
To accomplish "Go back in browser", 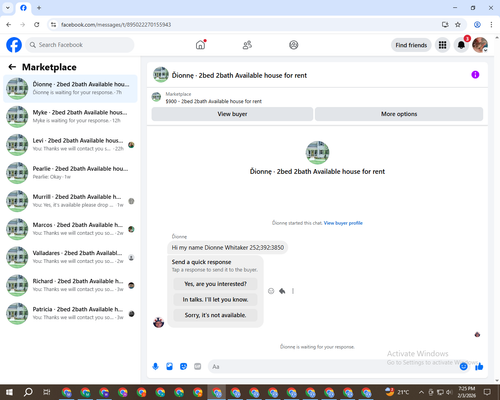I will (9, 25).
